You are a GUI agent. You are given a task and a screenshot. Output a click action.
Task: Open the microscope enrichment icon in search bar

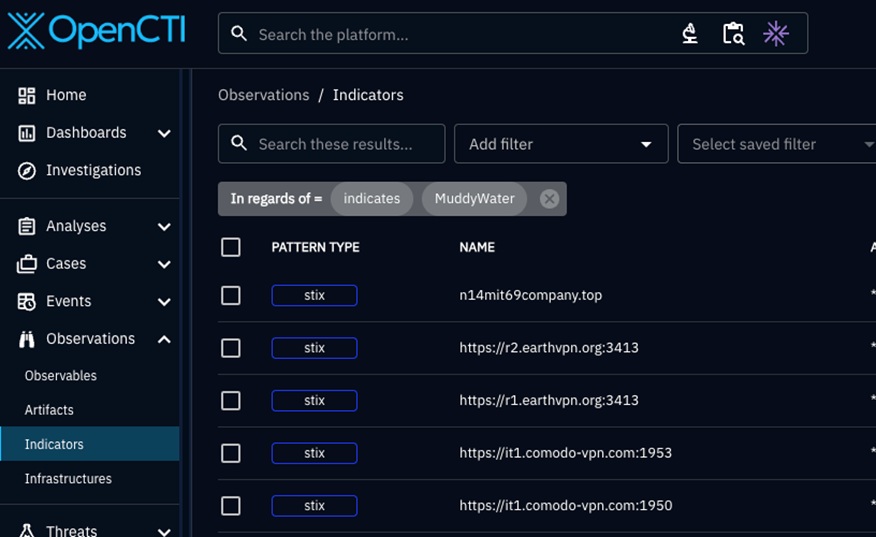(690, 34)
